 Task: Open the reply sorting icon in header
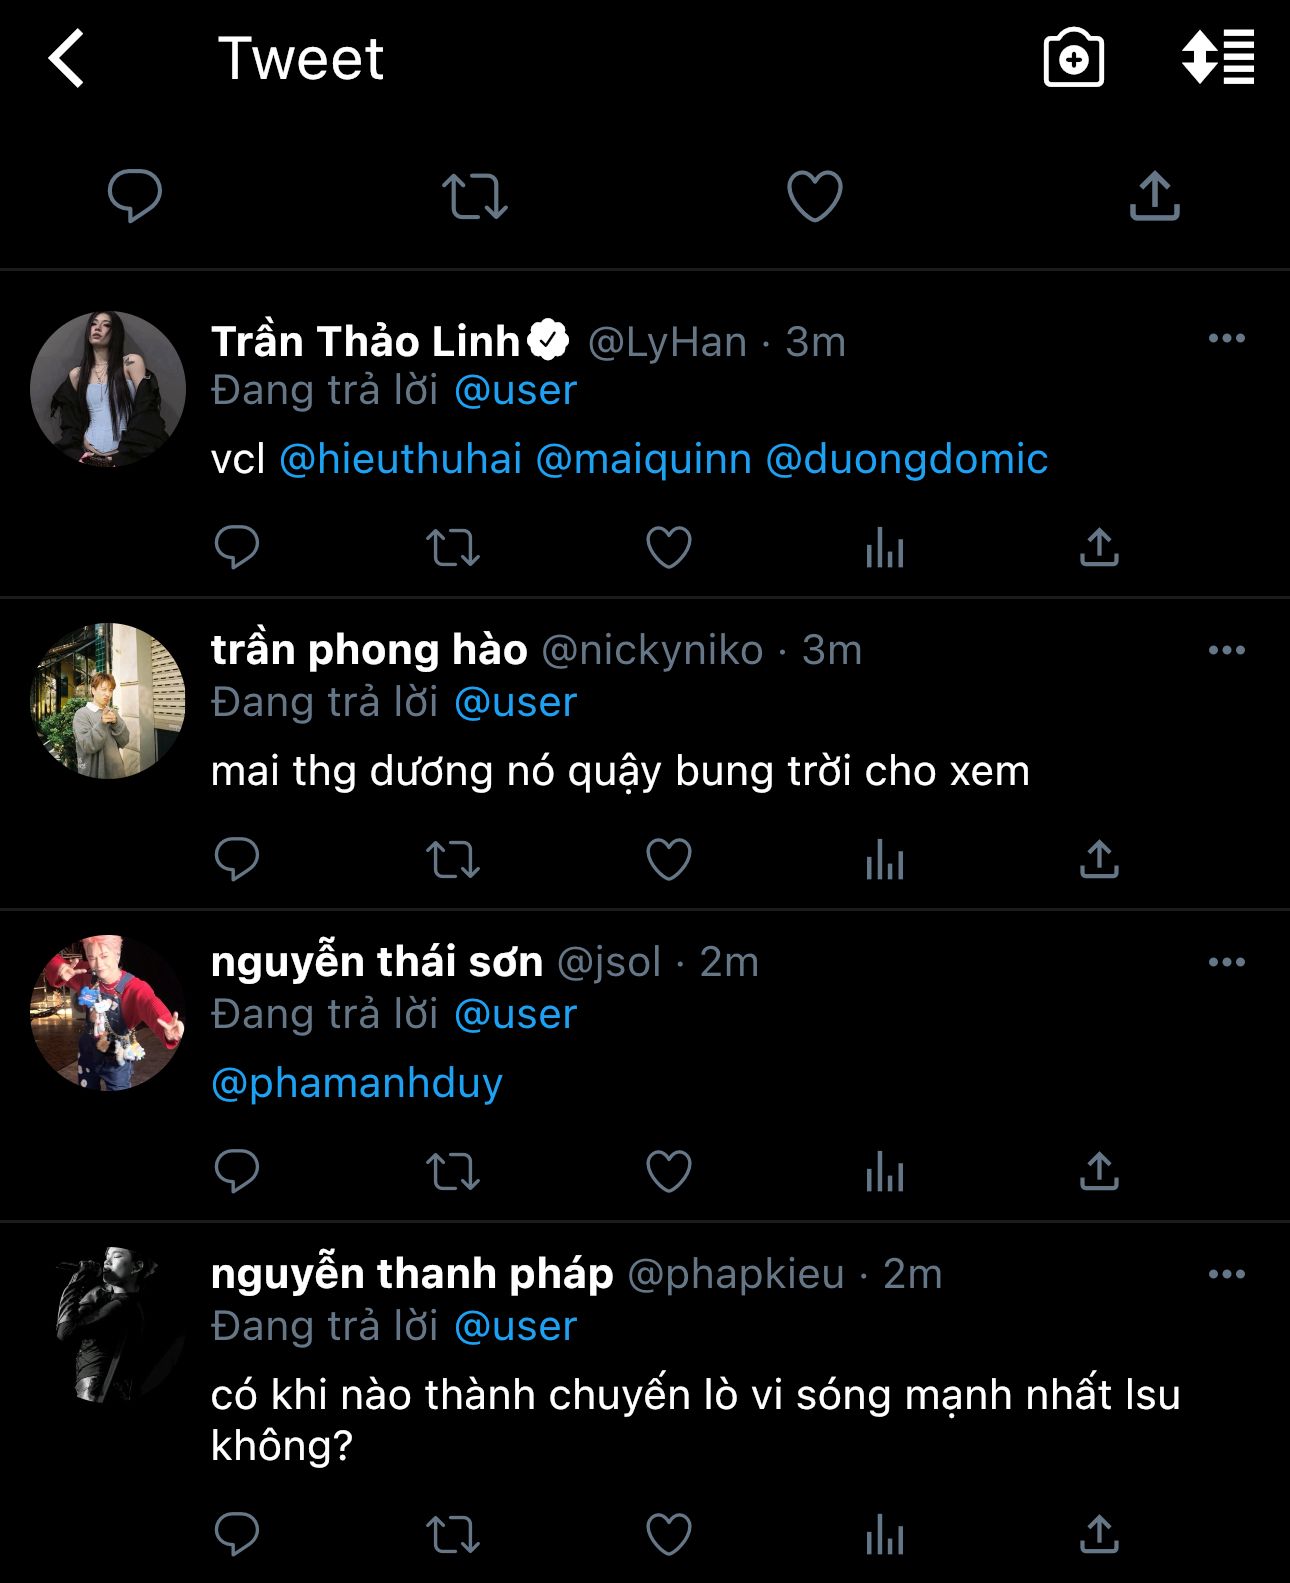click(1217, 58)
